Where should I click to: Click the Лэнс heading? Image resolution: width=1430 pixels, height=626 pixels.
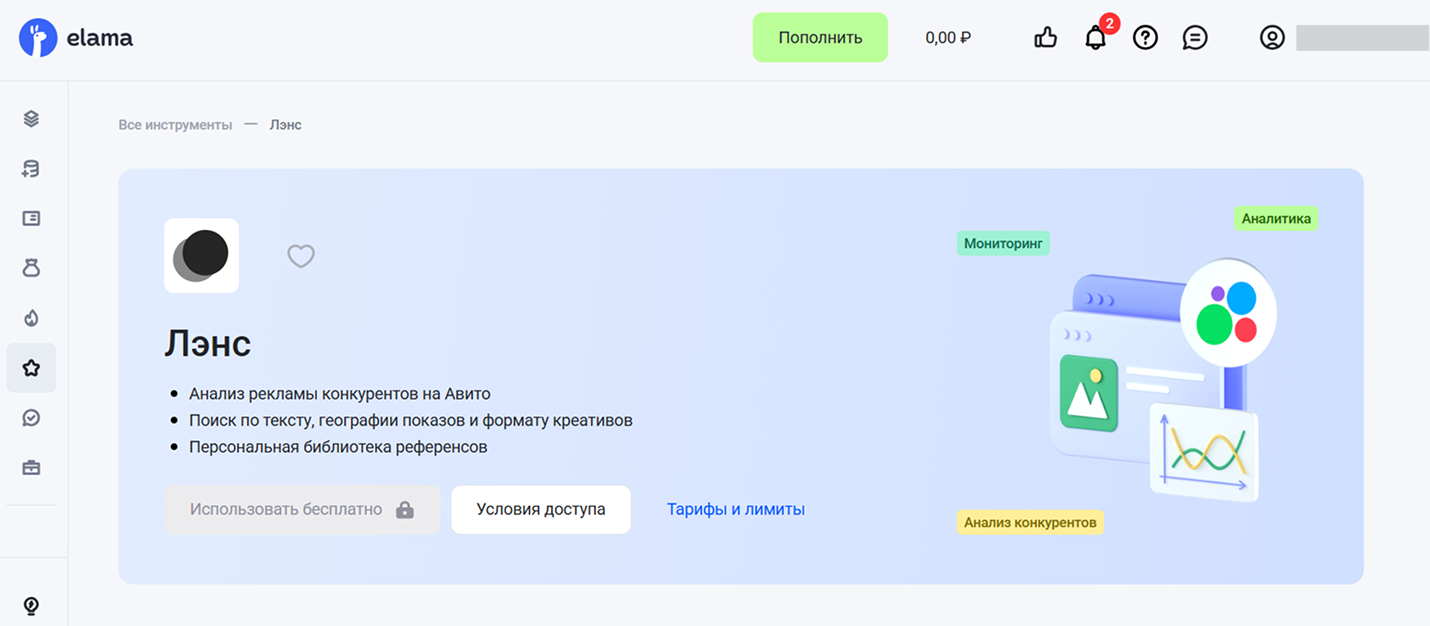[208, 344]
